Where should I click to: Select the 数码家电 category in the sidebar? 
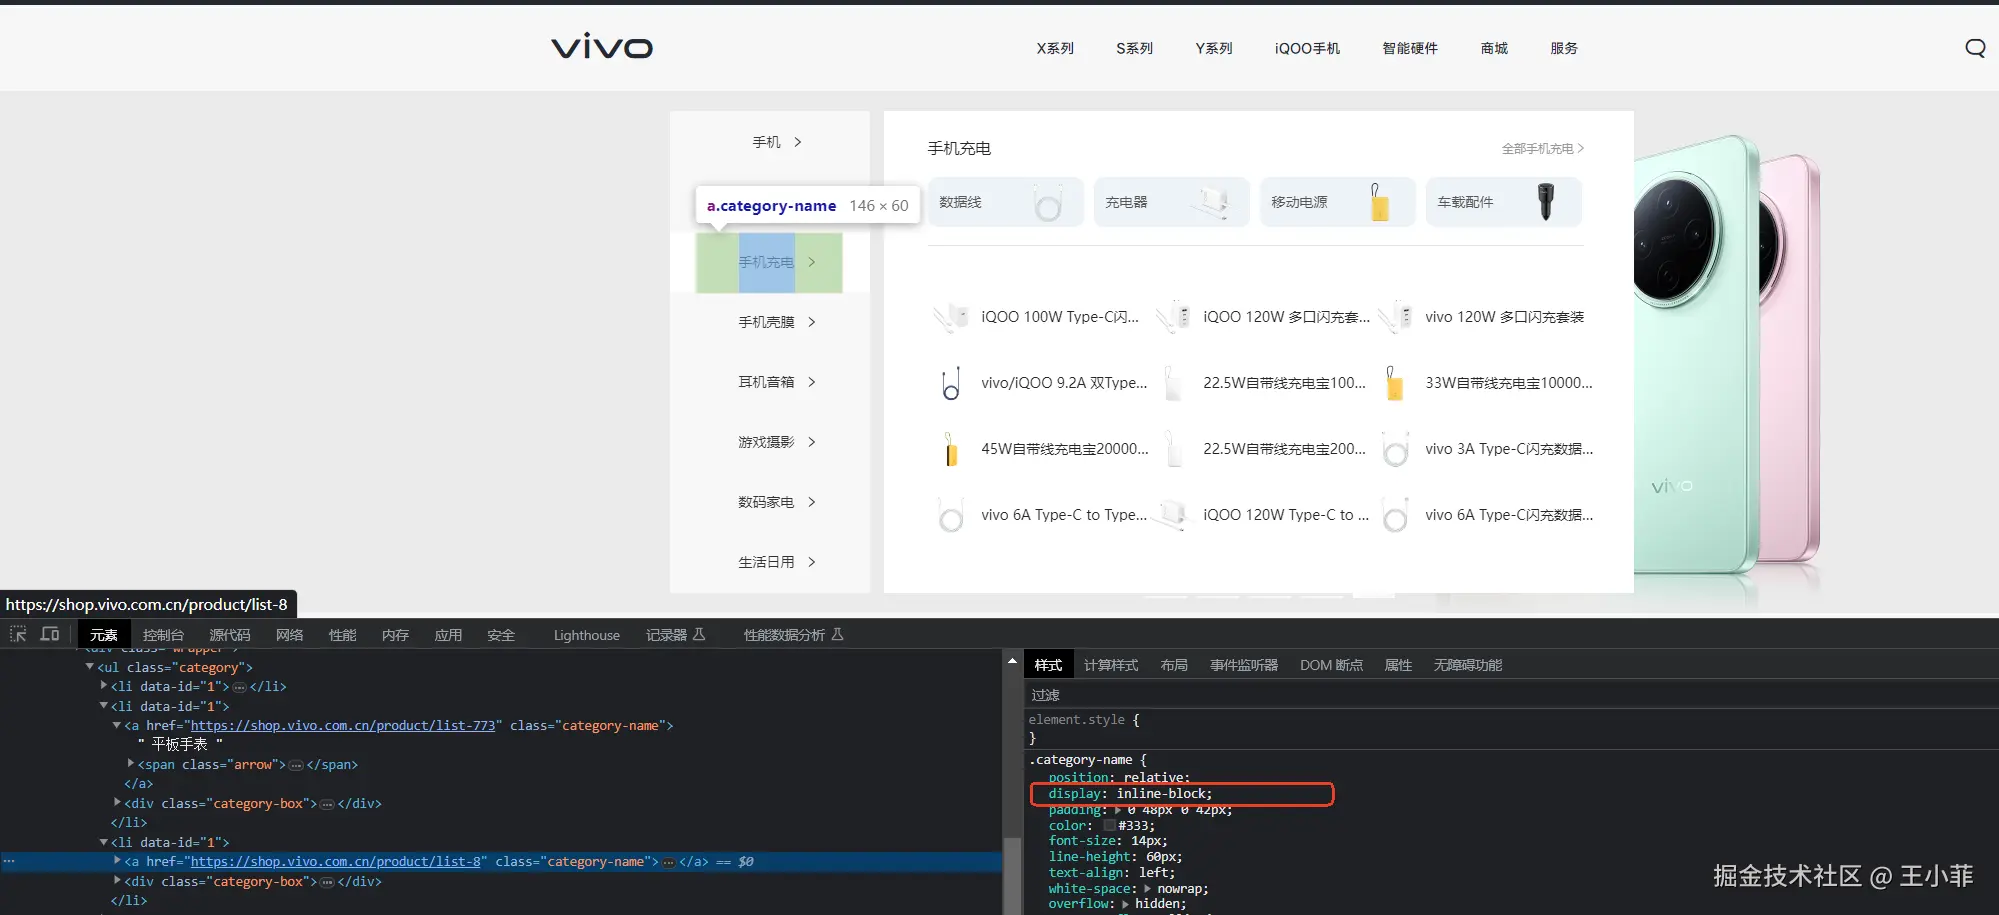769,502
